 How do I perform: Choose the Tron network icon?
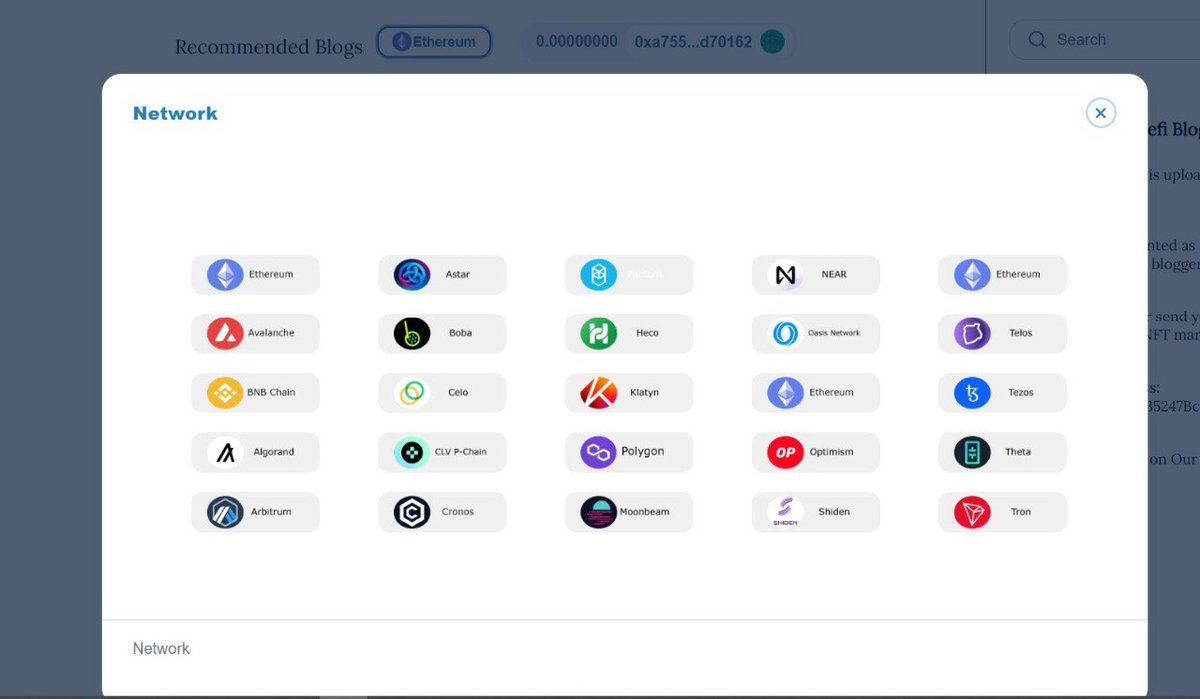[973, 512]
